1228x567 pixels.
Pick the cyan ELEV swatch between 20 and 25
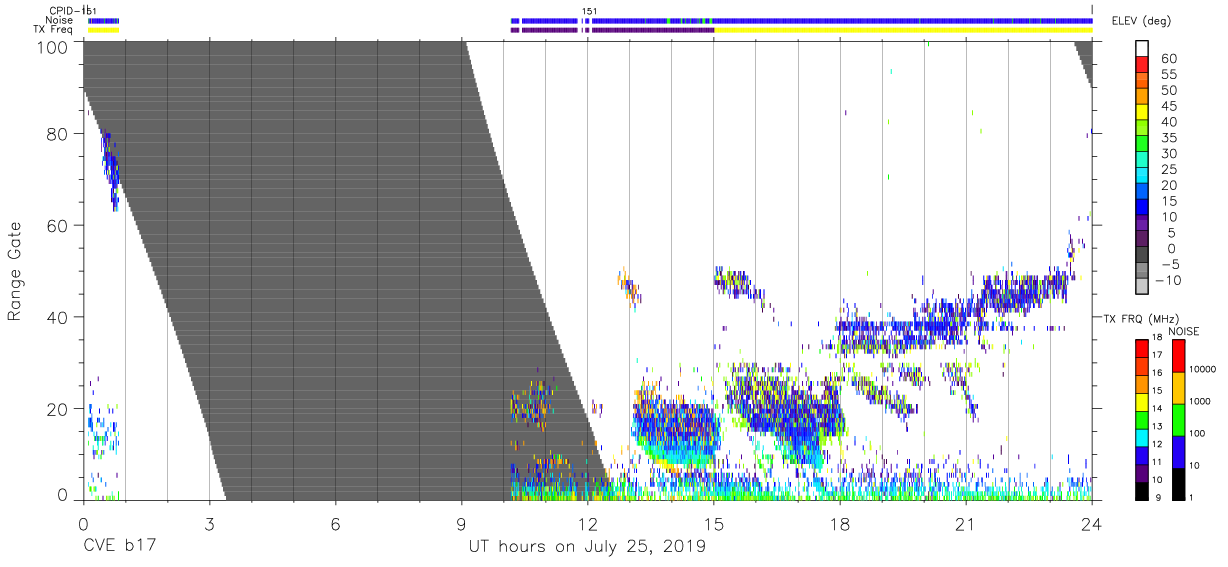point(1142,177)
